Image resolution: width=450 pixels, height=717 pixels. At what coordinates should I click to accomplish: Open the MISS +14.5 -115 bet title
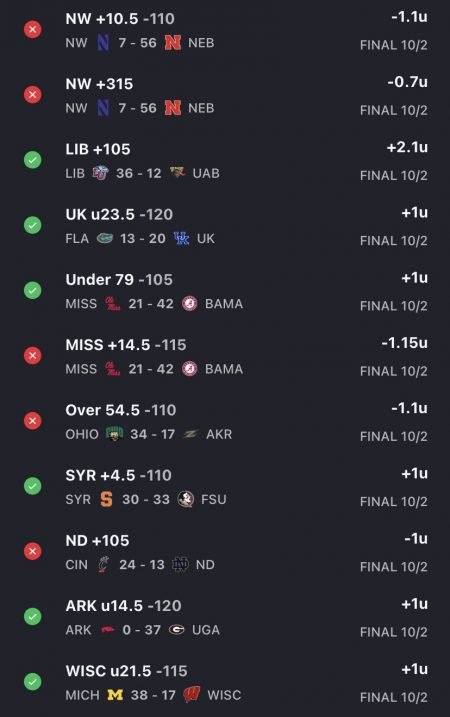coord(126,345)
